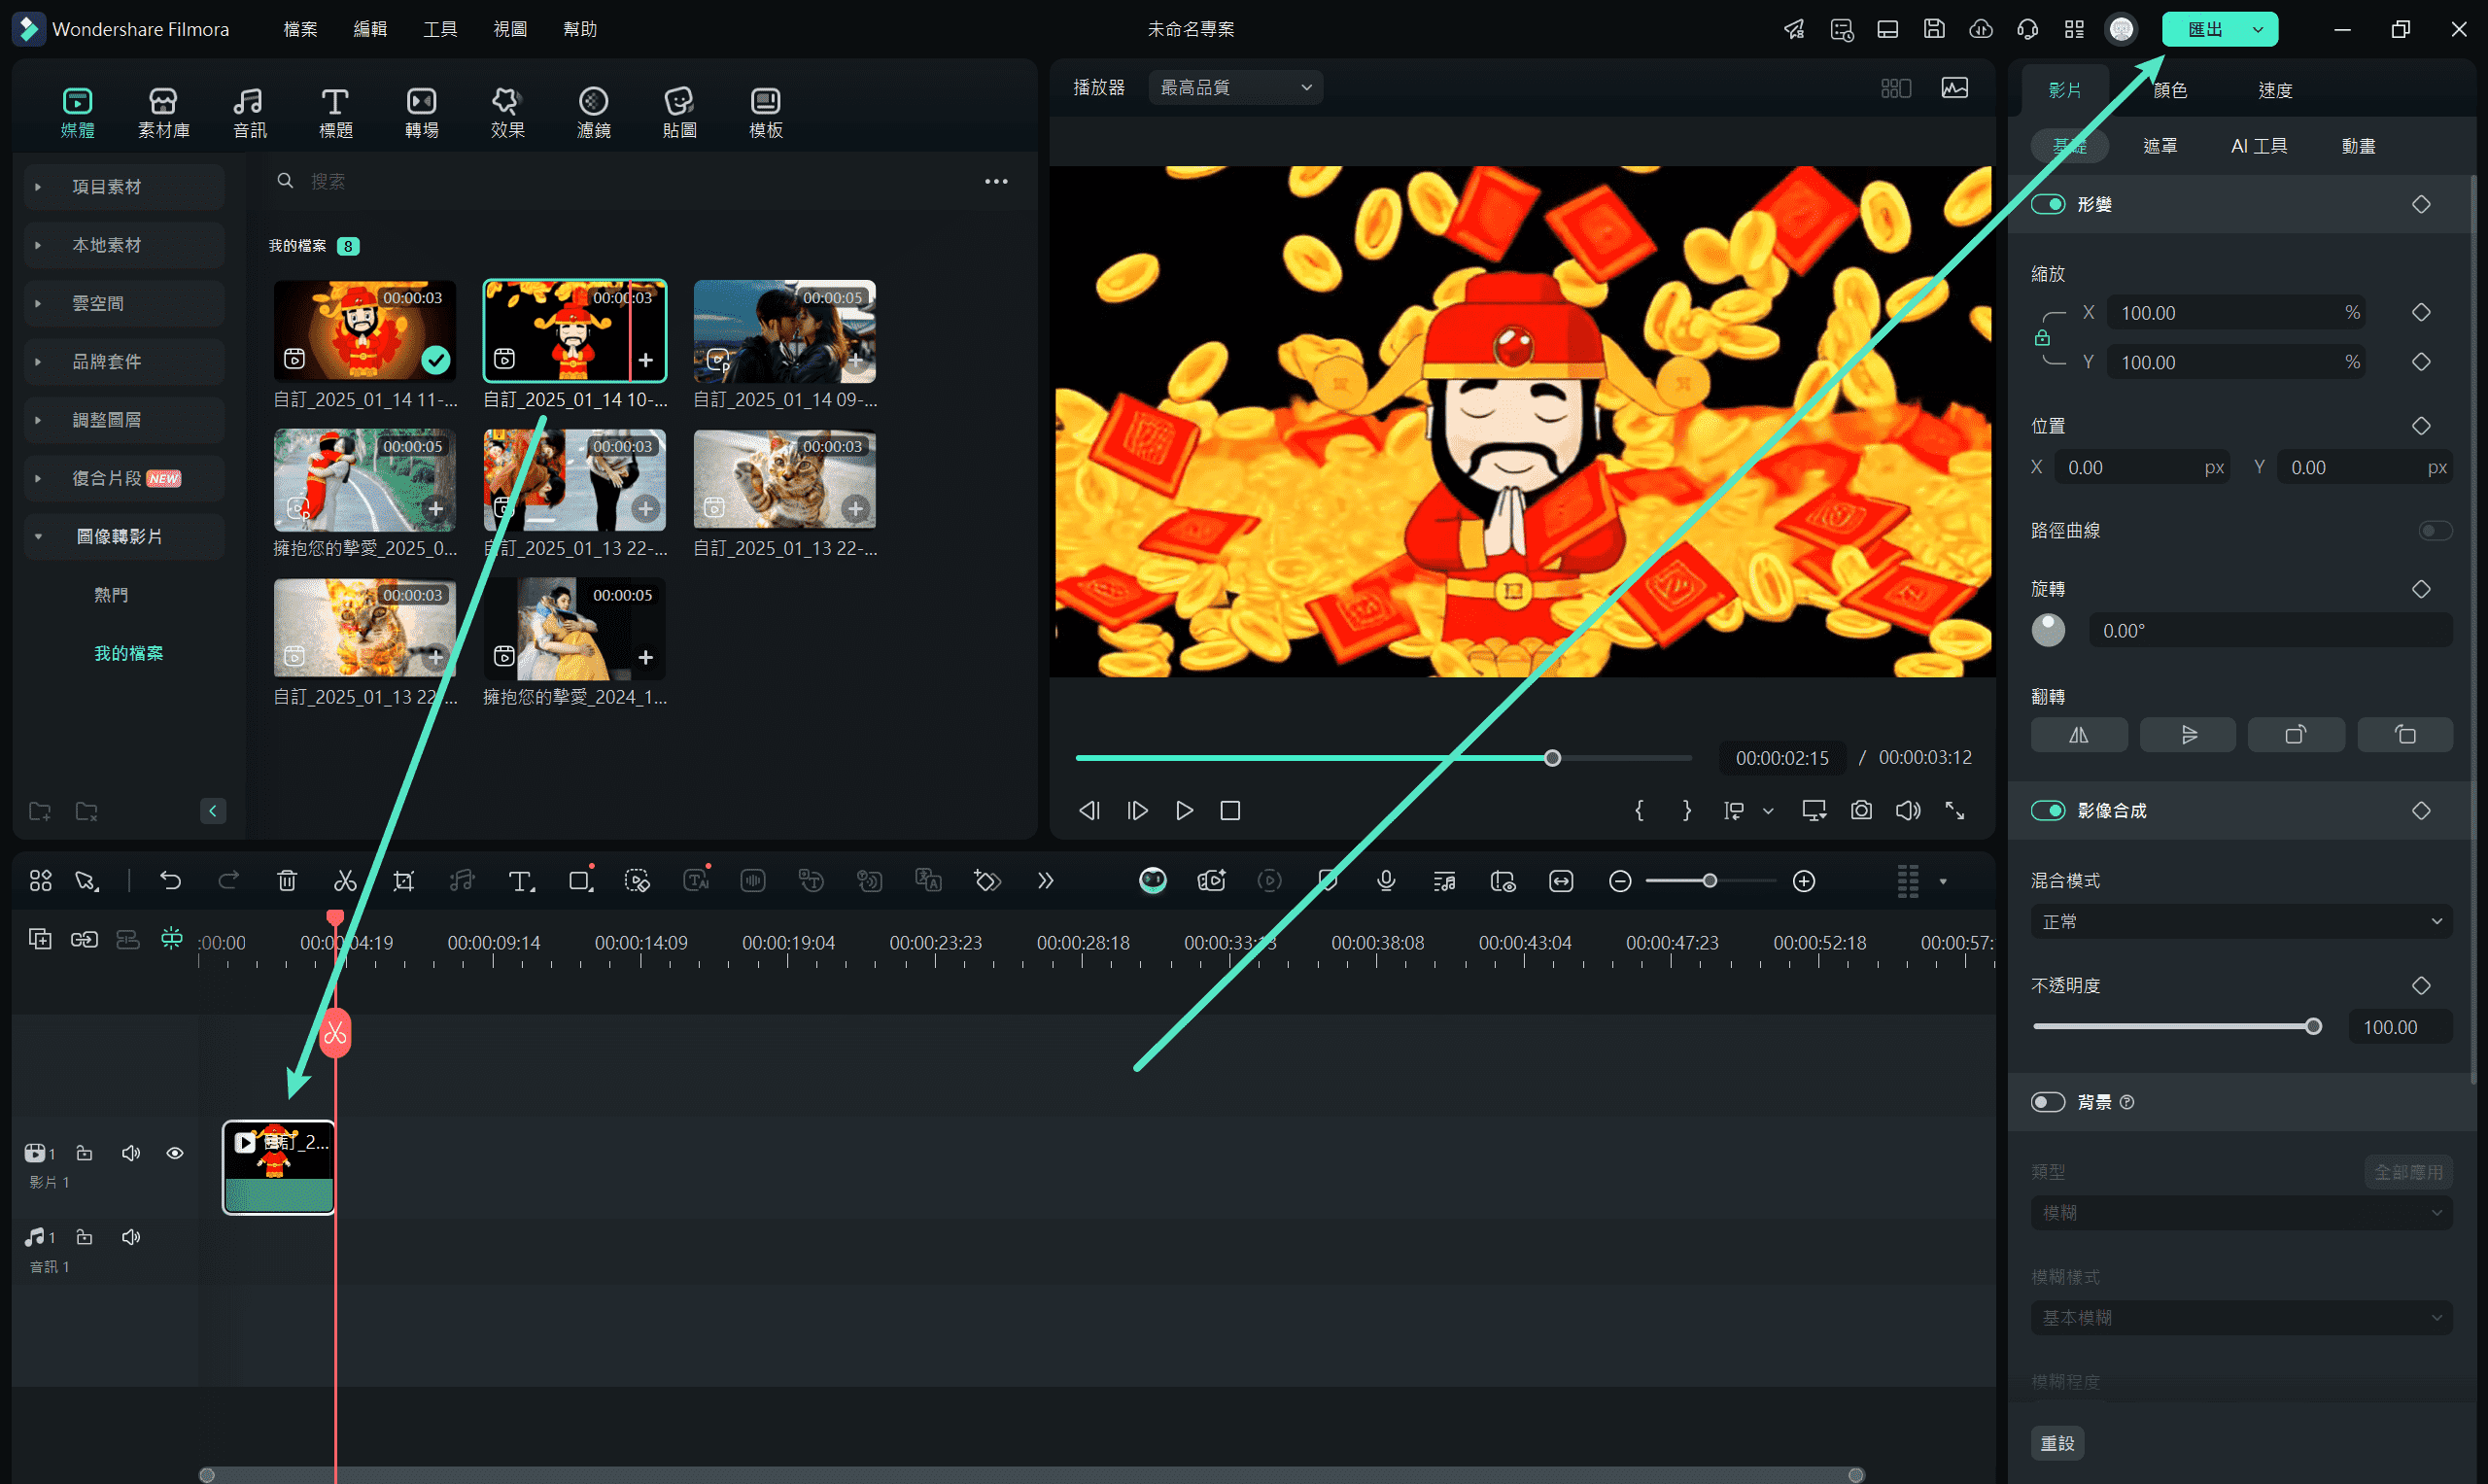Toggle 背景 (Background) switch on/off
The height and width of the screenshot is (1484, 2488).
(2049, 1099)
